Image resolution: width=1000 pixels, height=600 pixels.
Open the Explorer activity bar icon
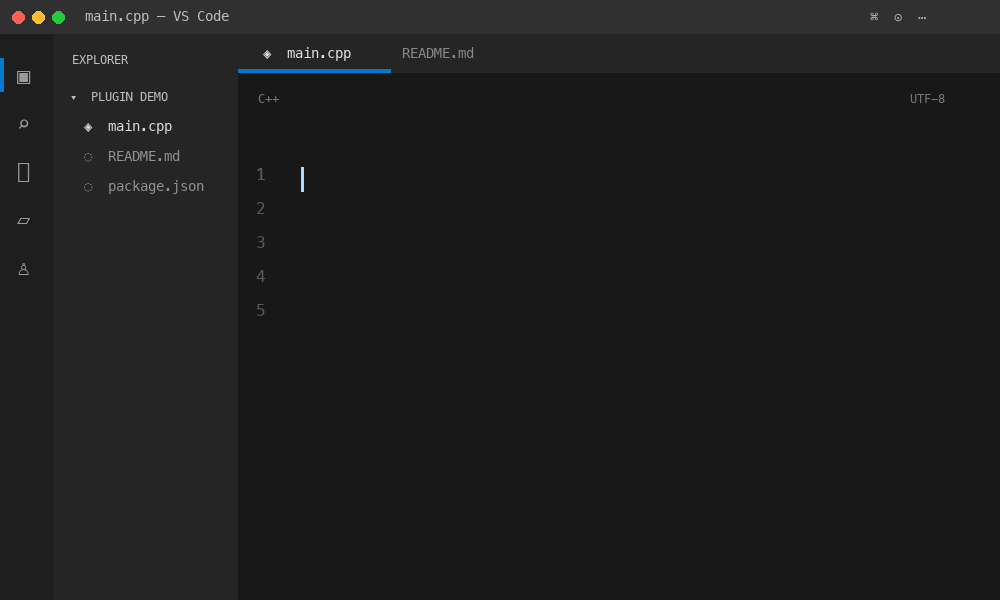24,77
